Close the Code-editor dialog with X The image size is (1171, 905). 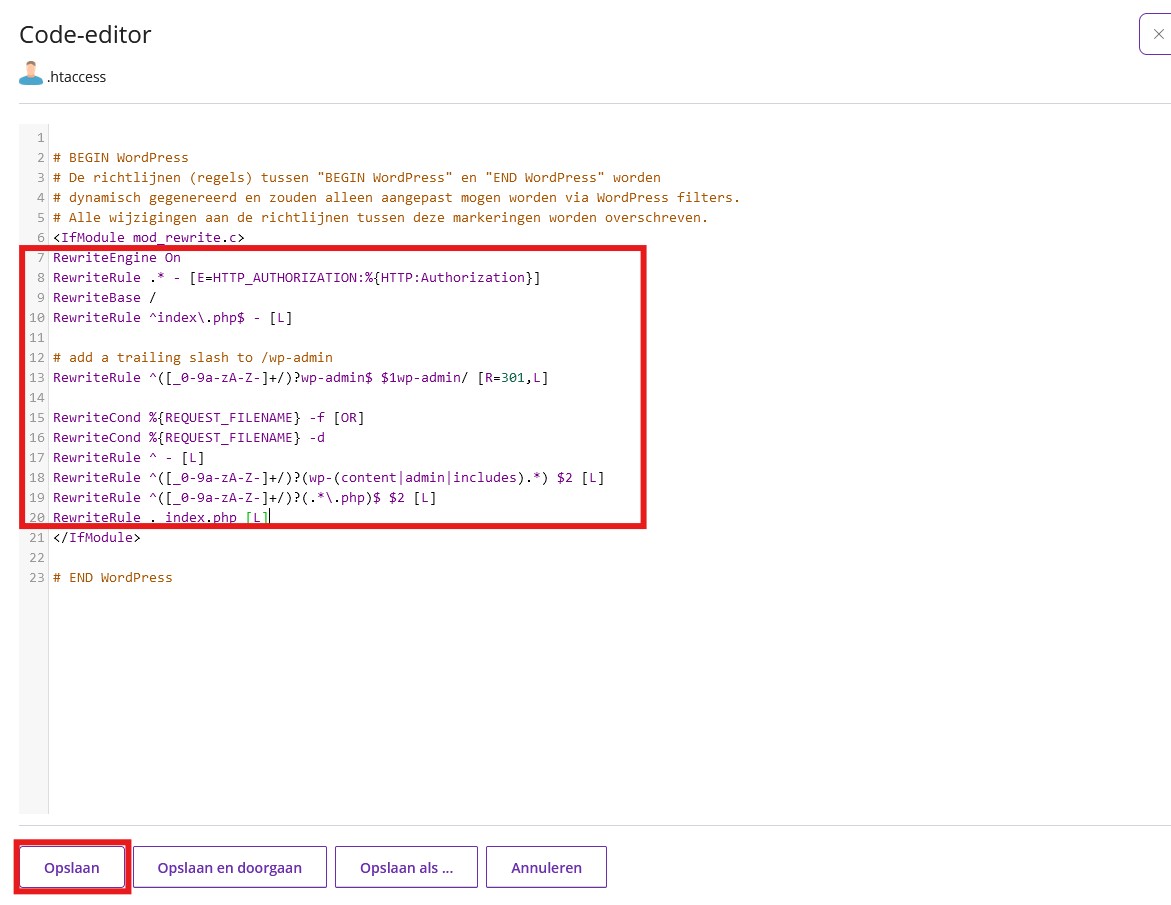pyautogui.click(x=1157, y=34)
